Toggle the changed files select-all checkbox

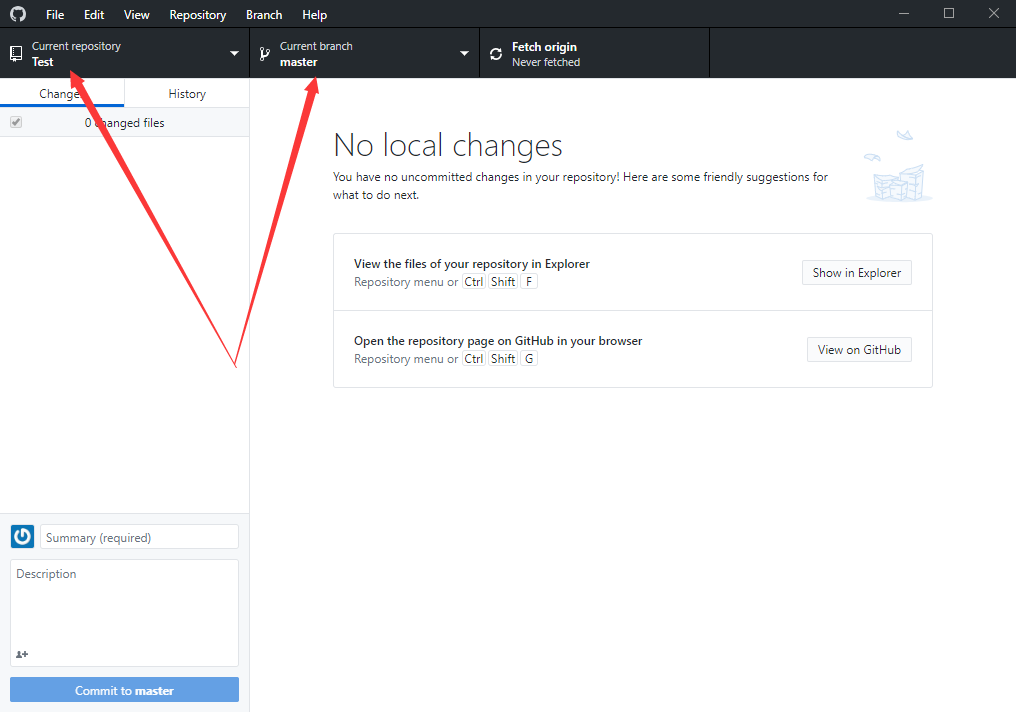coord(16,122)
